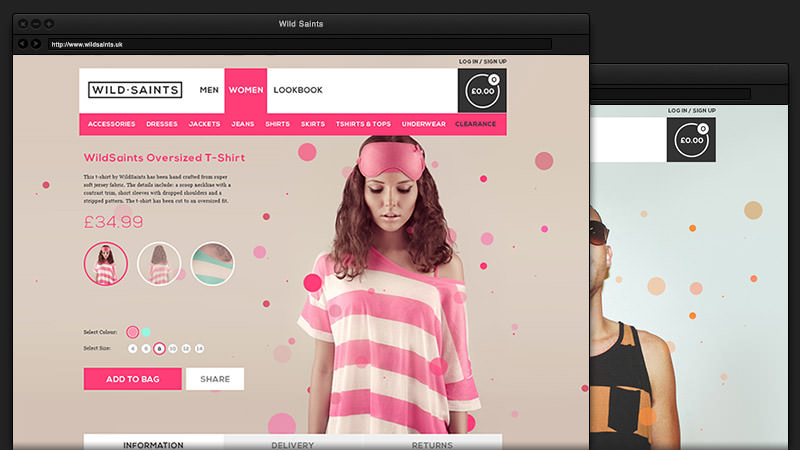Click the SHARE button
The image size is (800, 450).
(215, 379)
